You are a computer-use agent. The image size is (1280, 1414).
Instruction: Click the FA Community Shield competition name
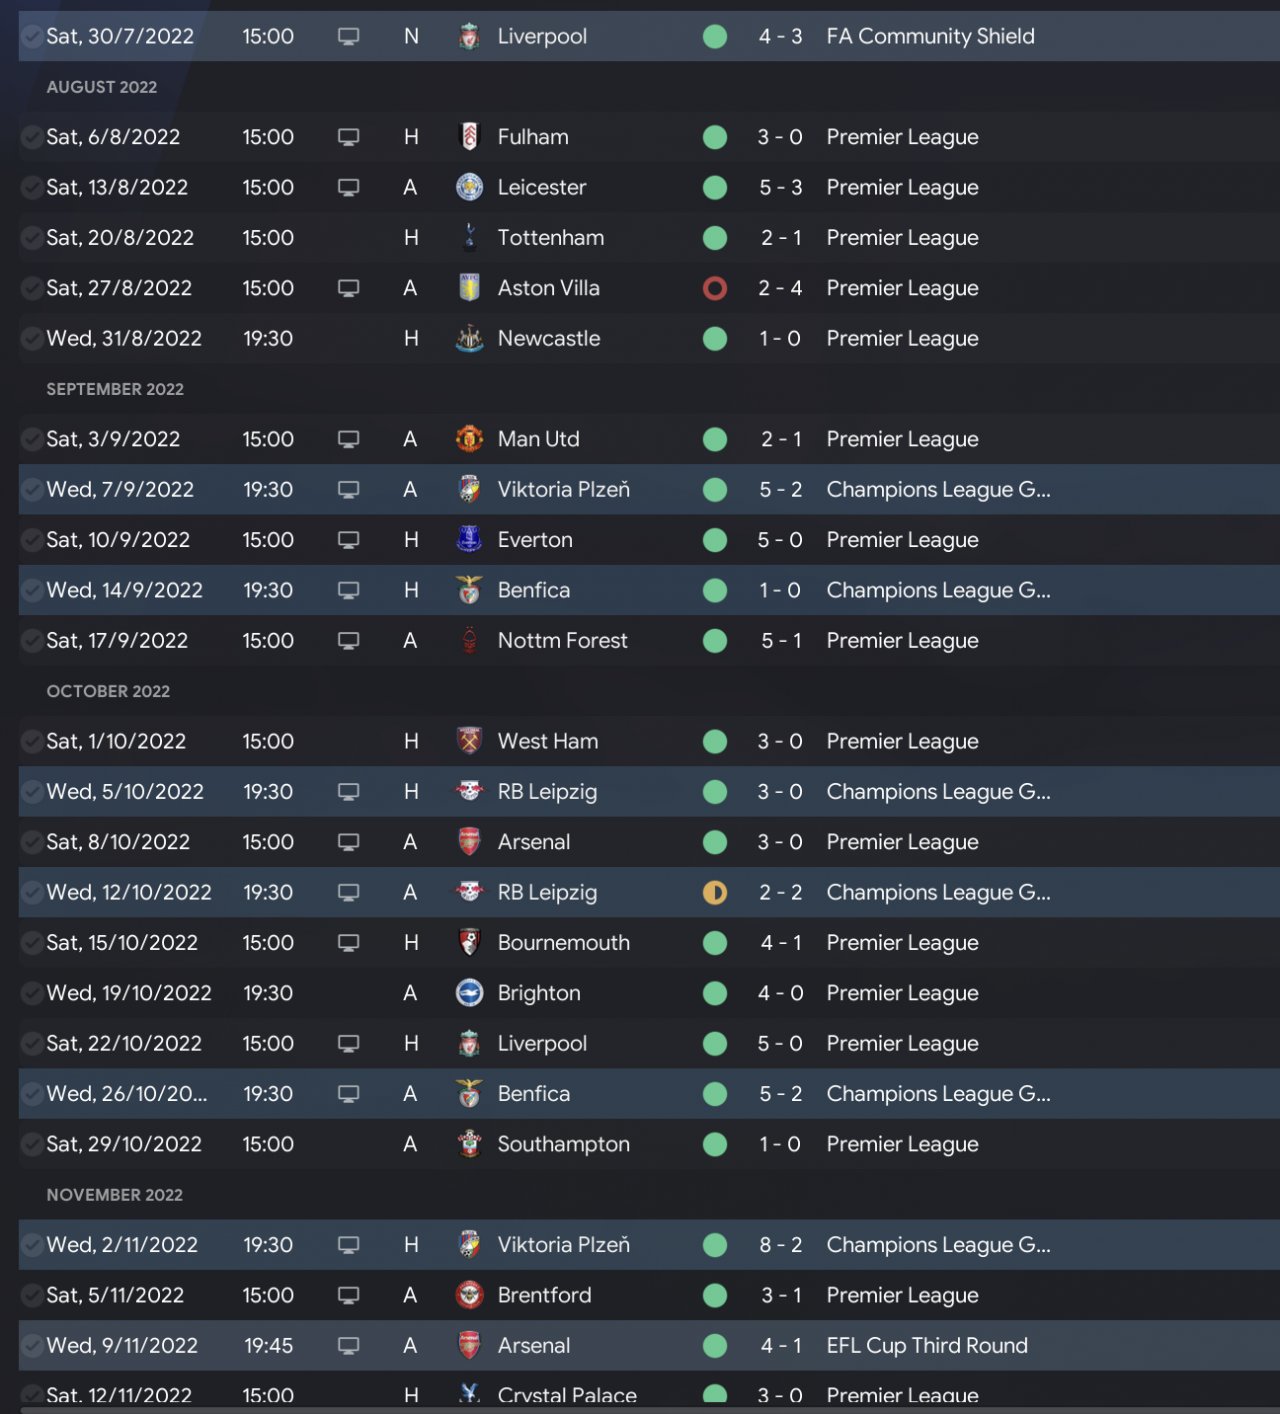tap(930, 36)
